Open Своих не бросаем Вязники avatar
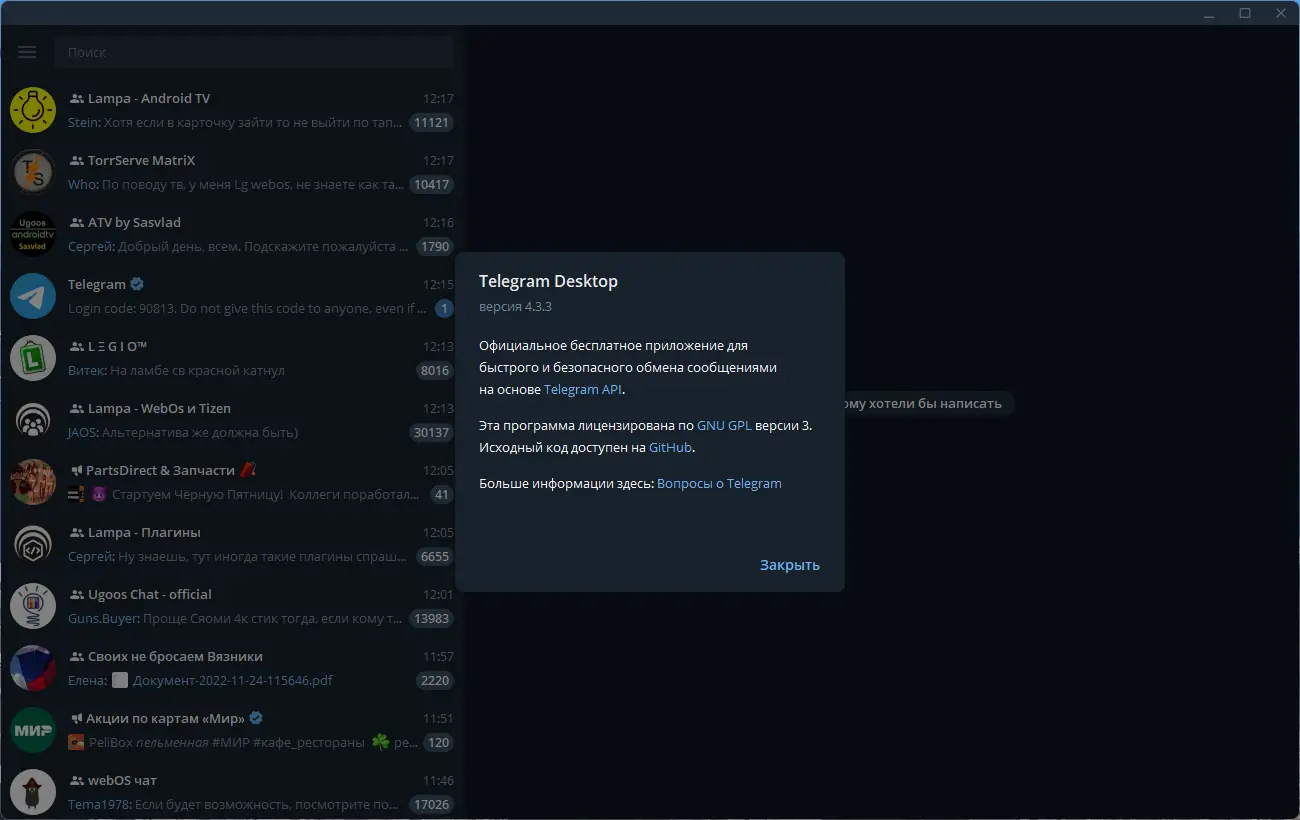 (33, 668)
